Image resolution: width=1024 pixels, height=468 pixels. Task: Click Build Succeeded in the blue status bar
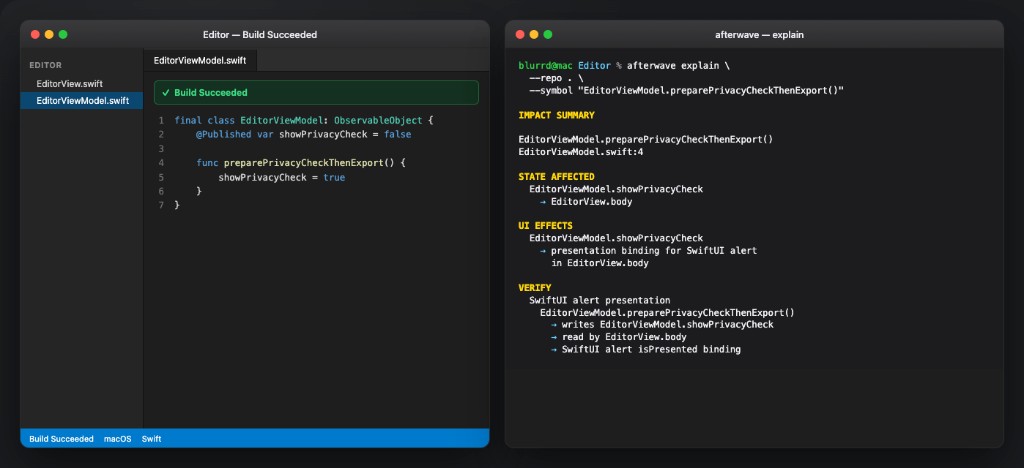[61, 439]
